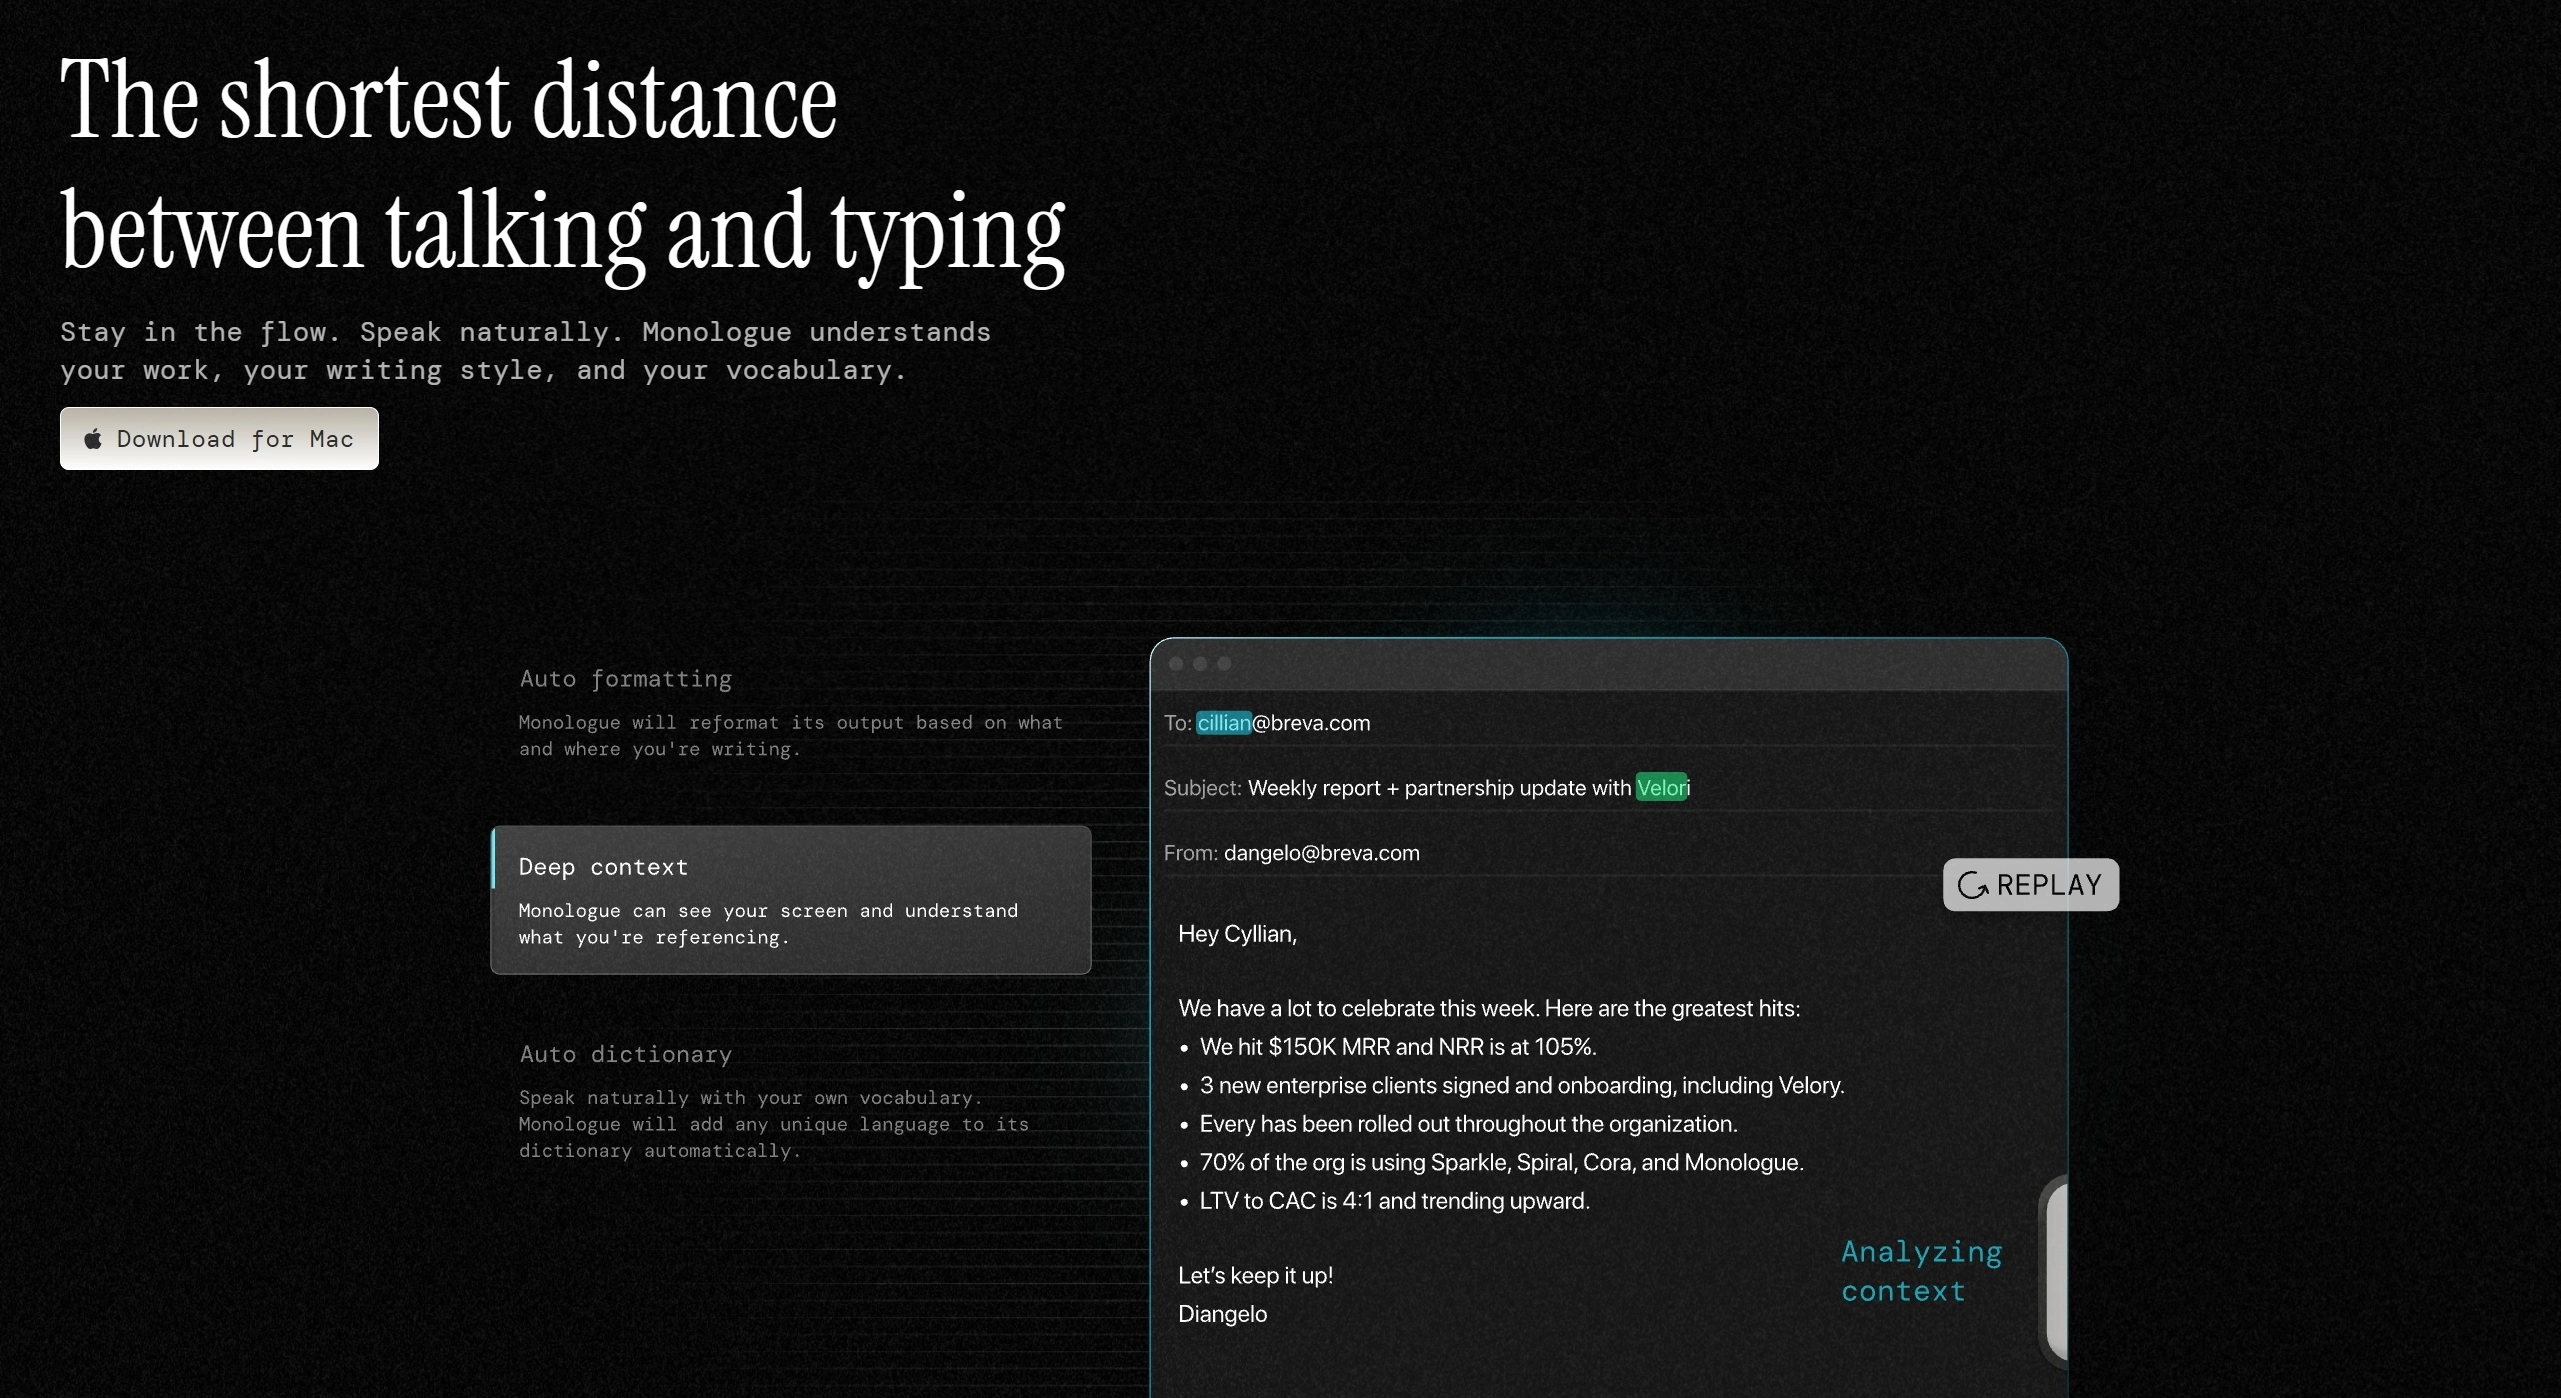Click the Apple logo icon

[x=93, y=439]
